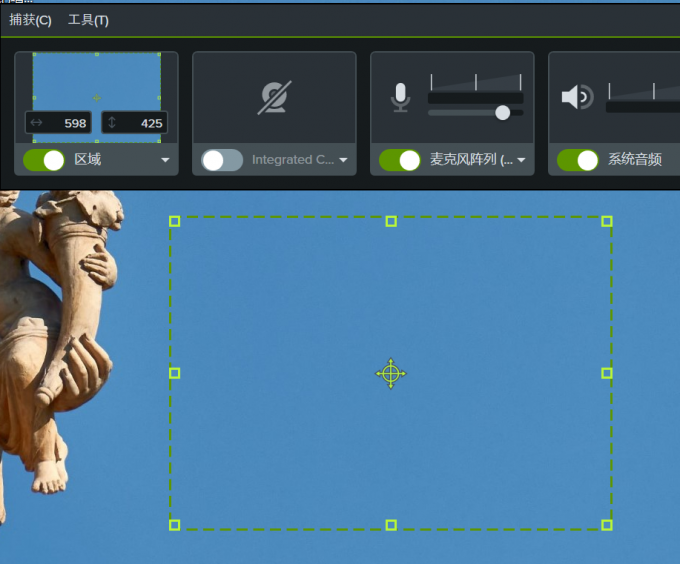Click the crosshair move handle in selection center
The height and width of the screenshot is (564, 680).
coord(391,373)
